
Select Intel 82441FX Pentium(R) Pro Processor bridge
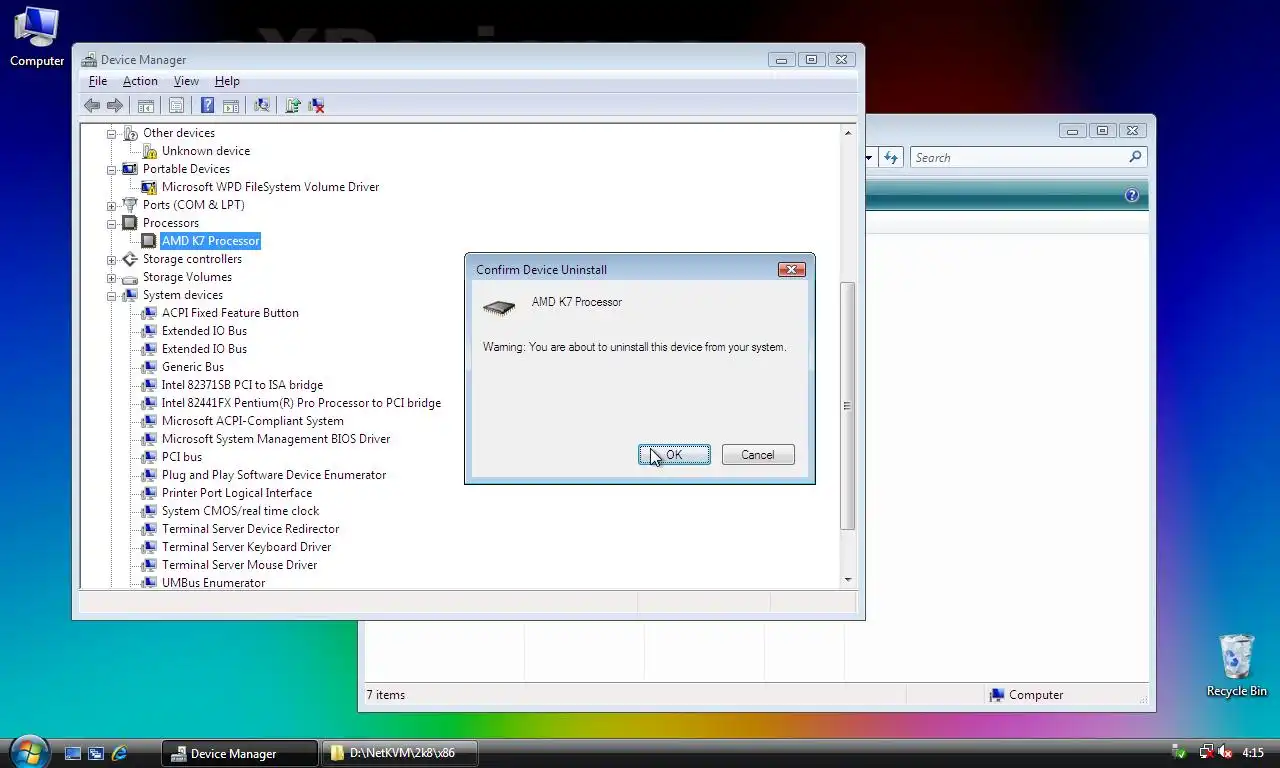(x=301, y=403)
